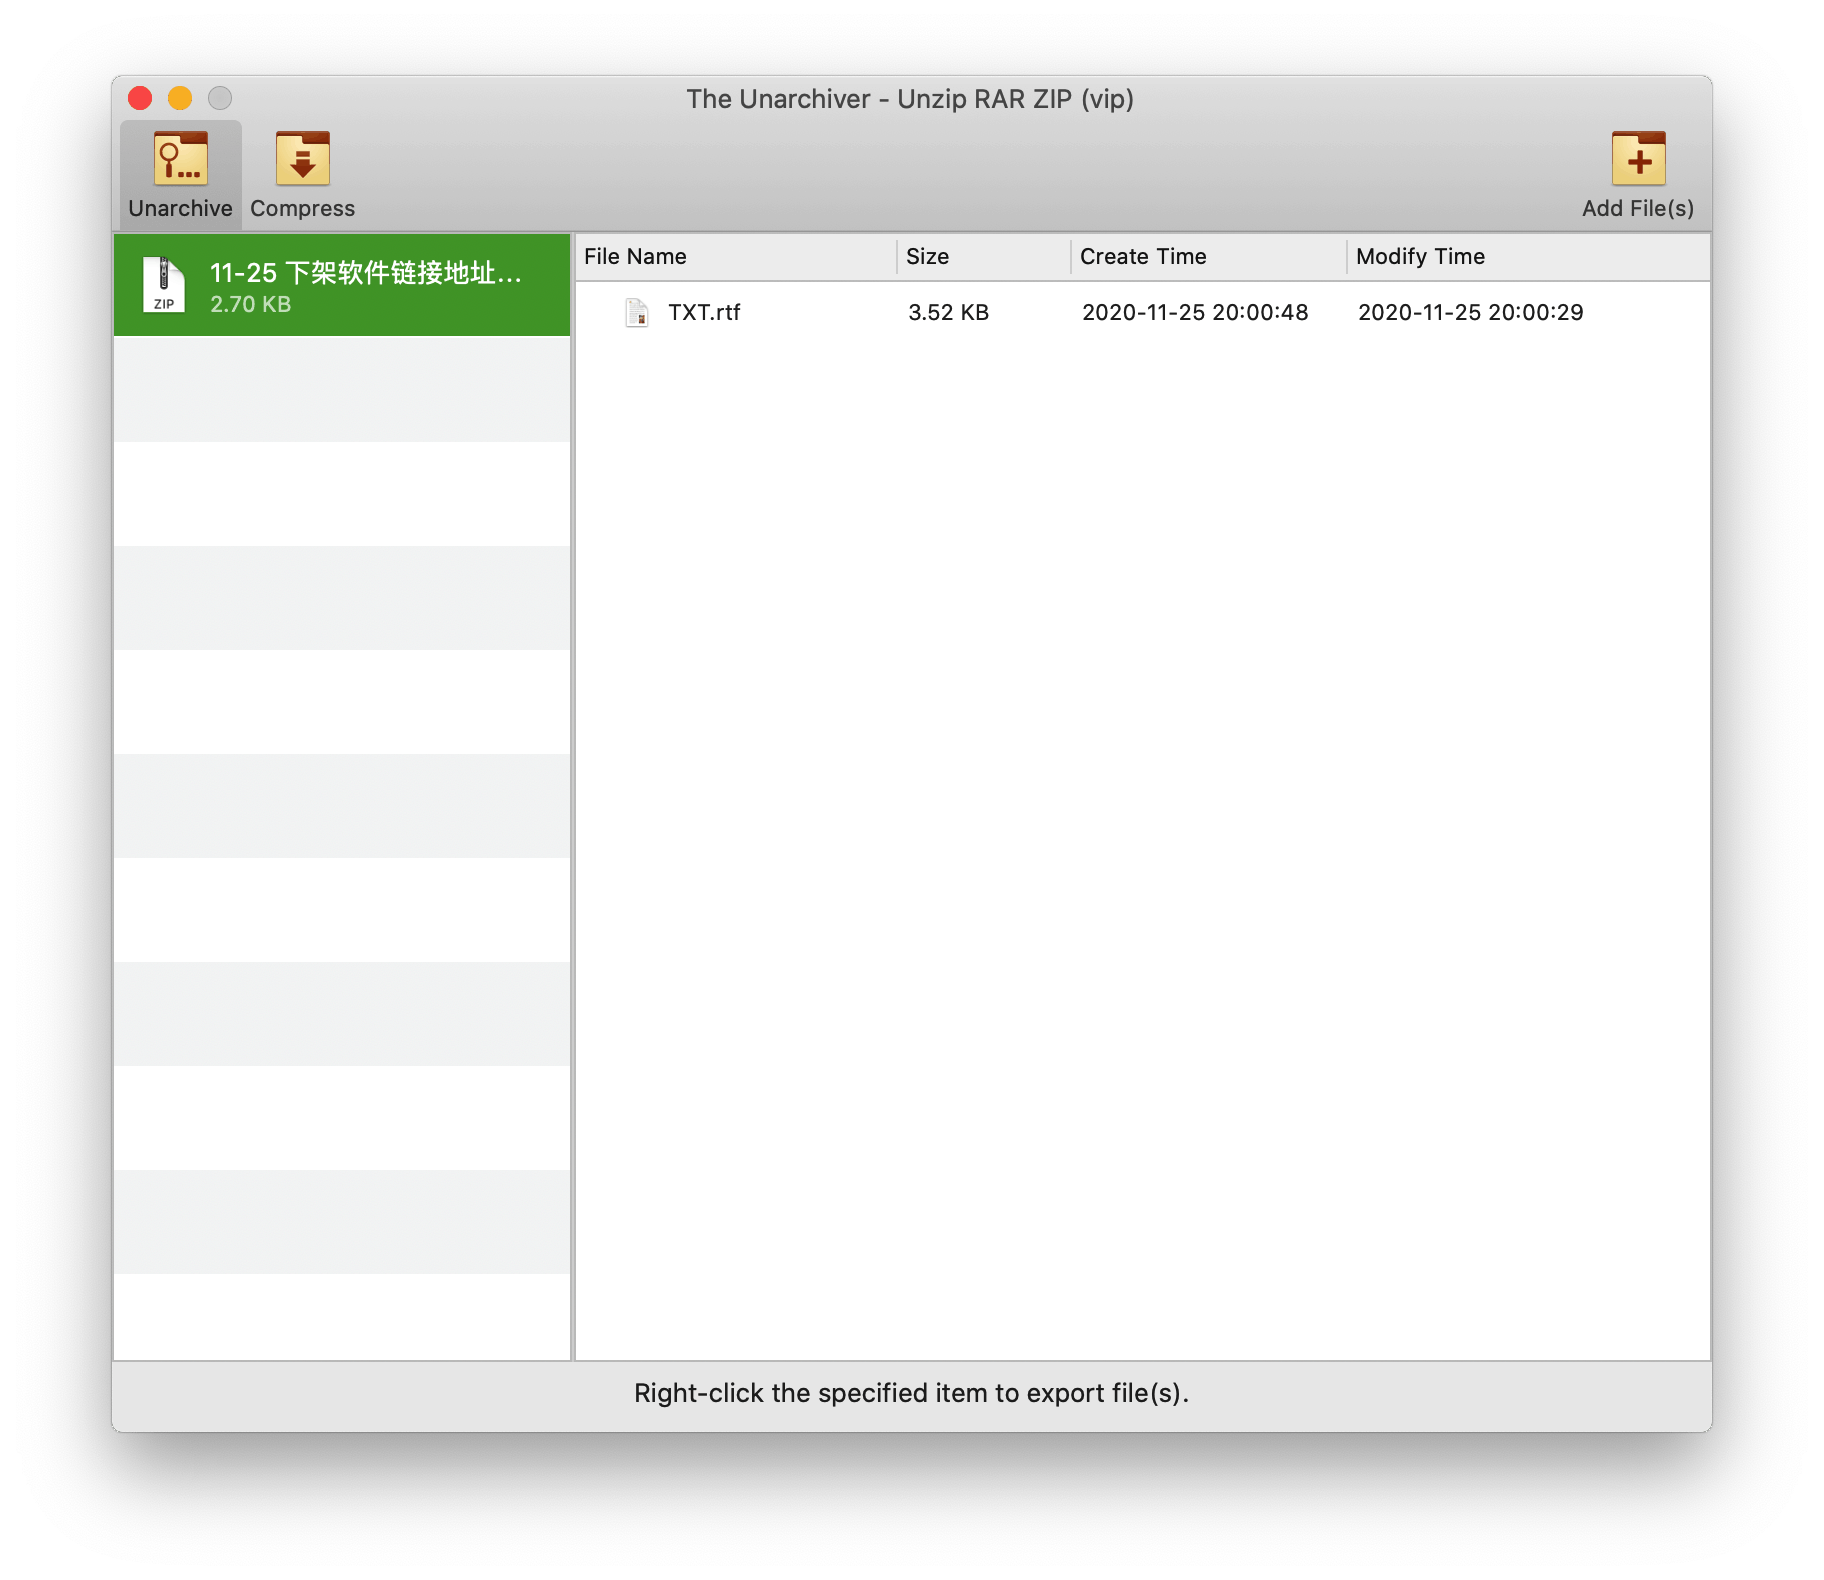
Task: Sort by the Create Time column header
Action: click(1143, 257)
